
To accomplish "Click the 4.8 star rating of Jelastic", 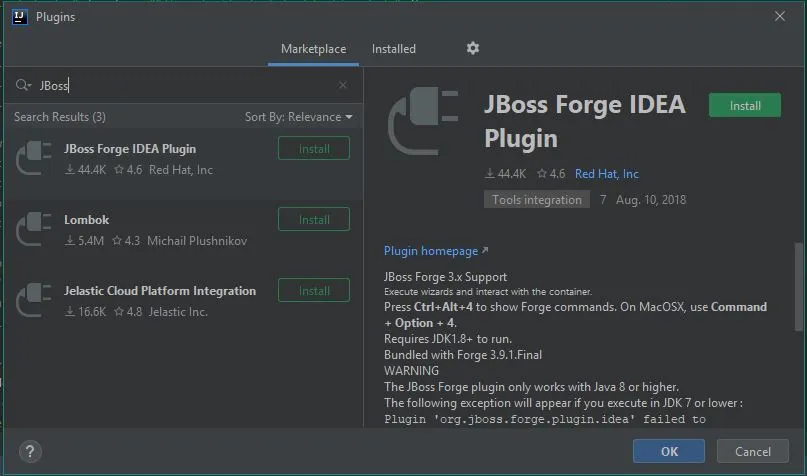I will pyautogui.click(x=129, y=312).
